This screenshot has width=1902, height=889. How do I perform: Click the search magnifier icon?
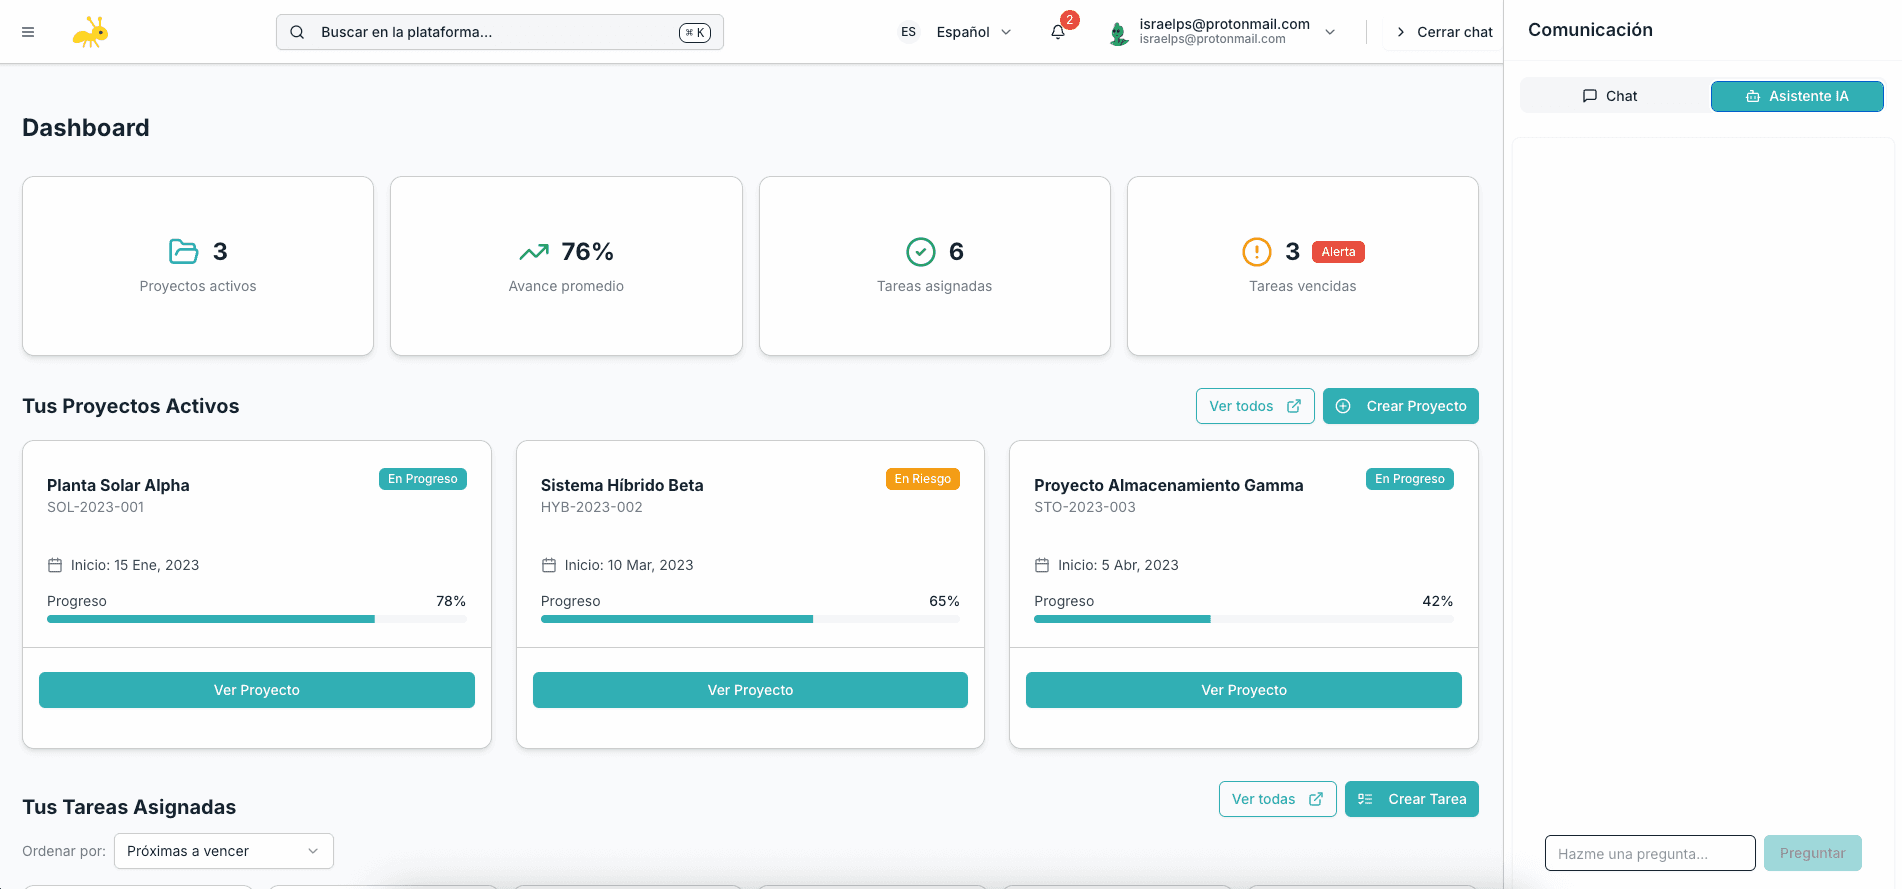click(x=297, y=32)
